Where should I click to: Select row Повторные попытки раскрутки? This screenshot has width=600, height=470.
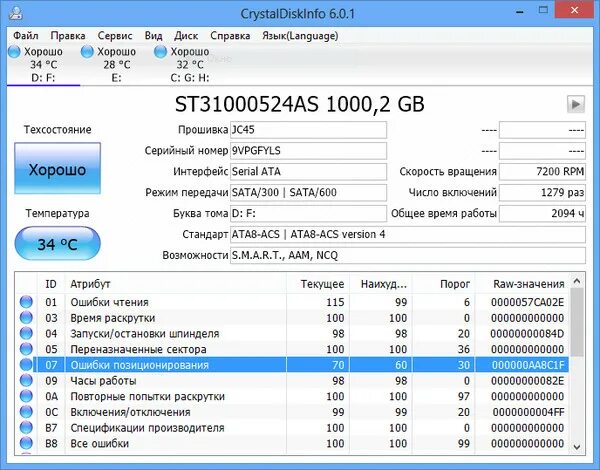[293, 396]
